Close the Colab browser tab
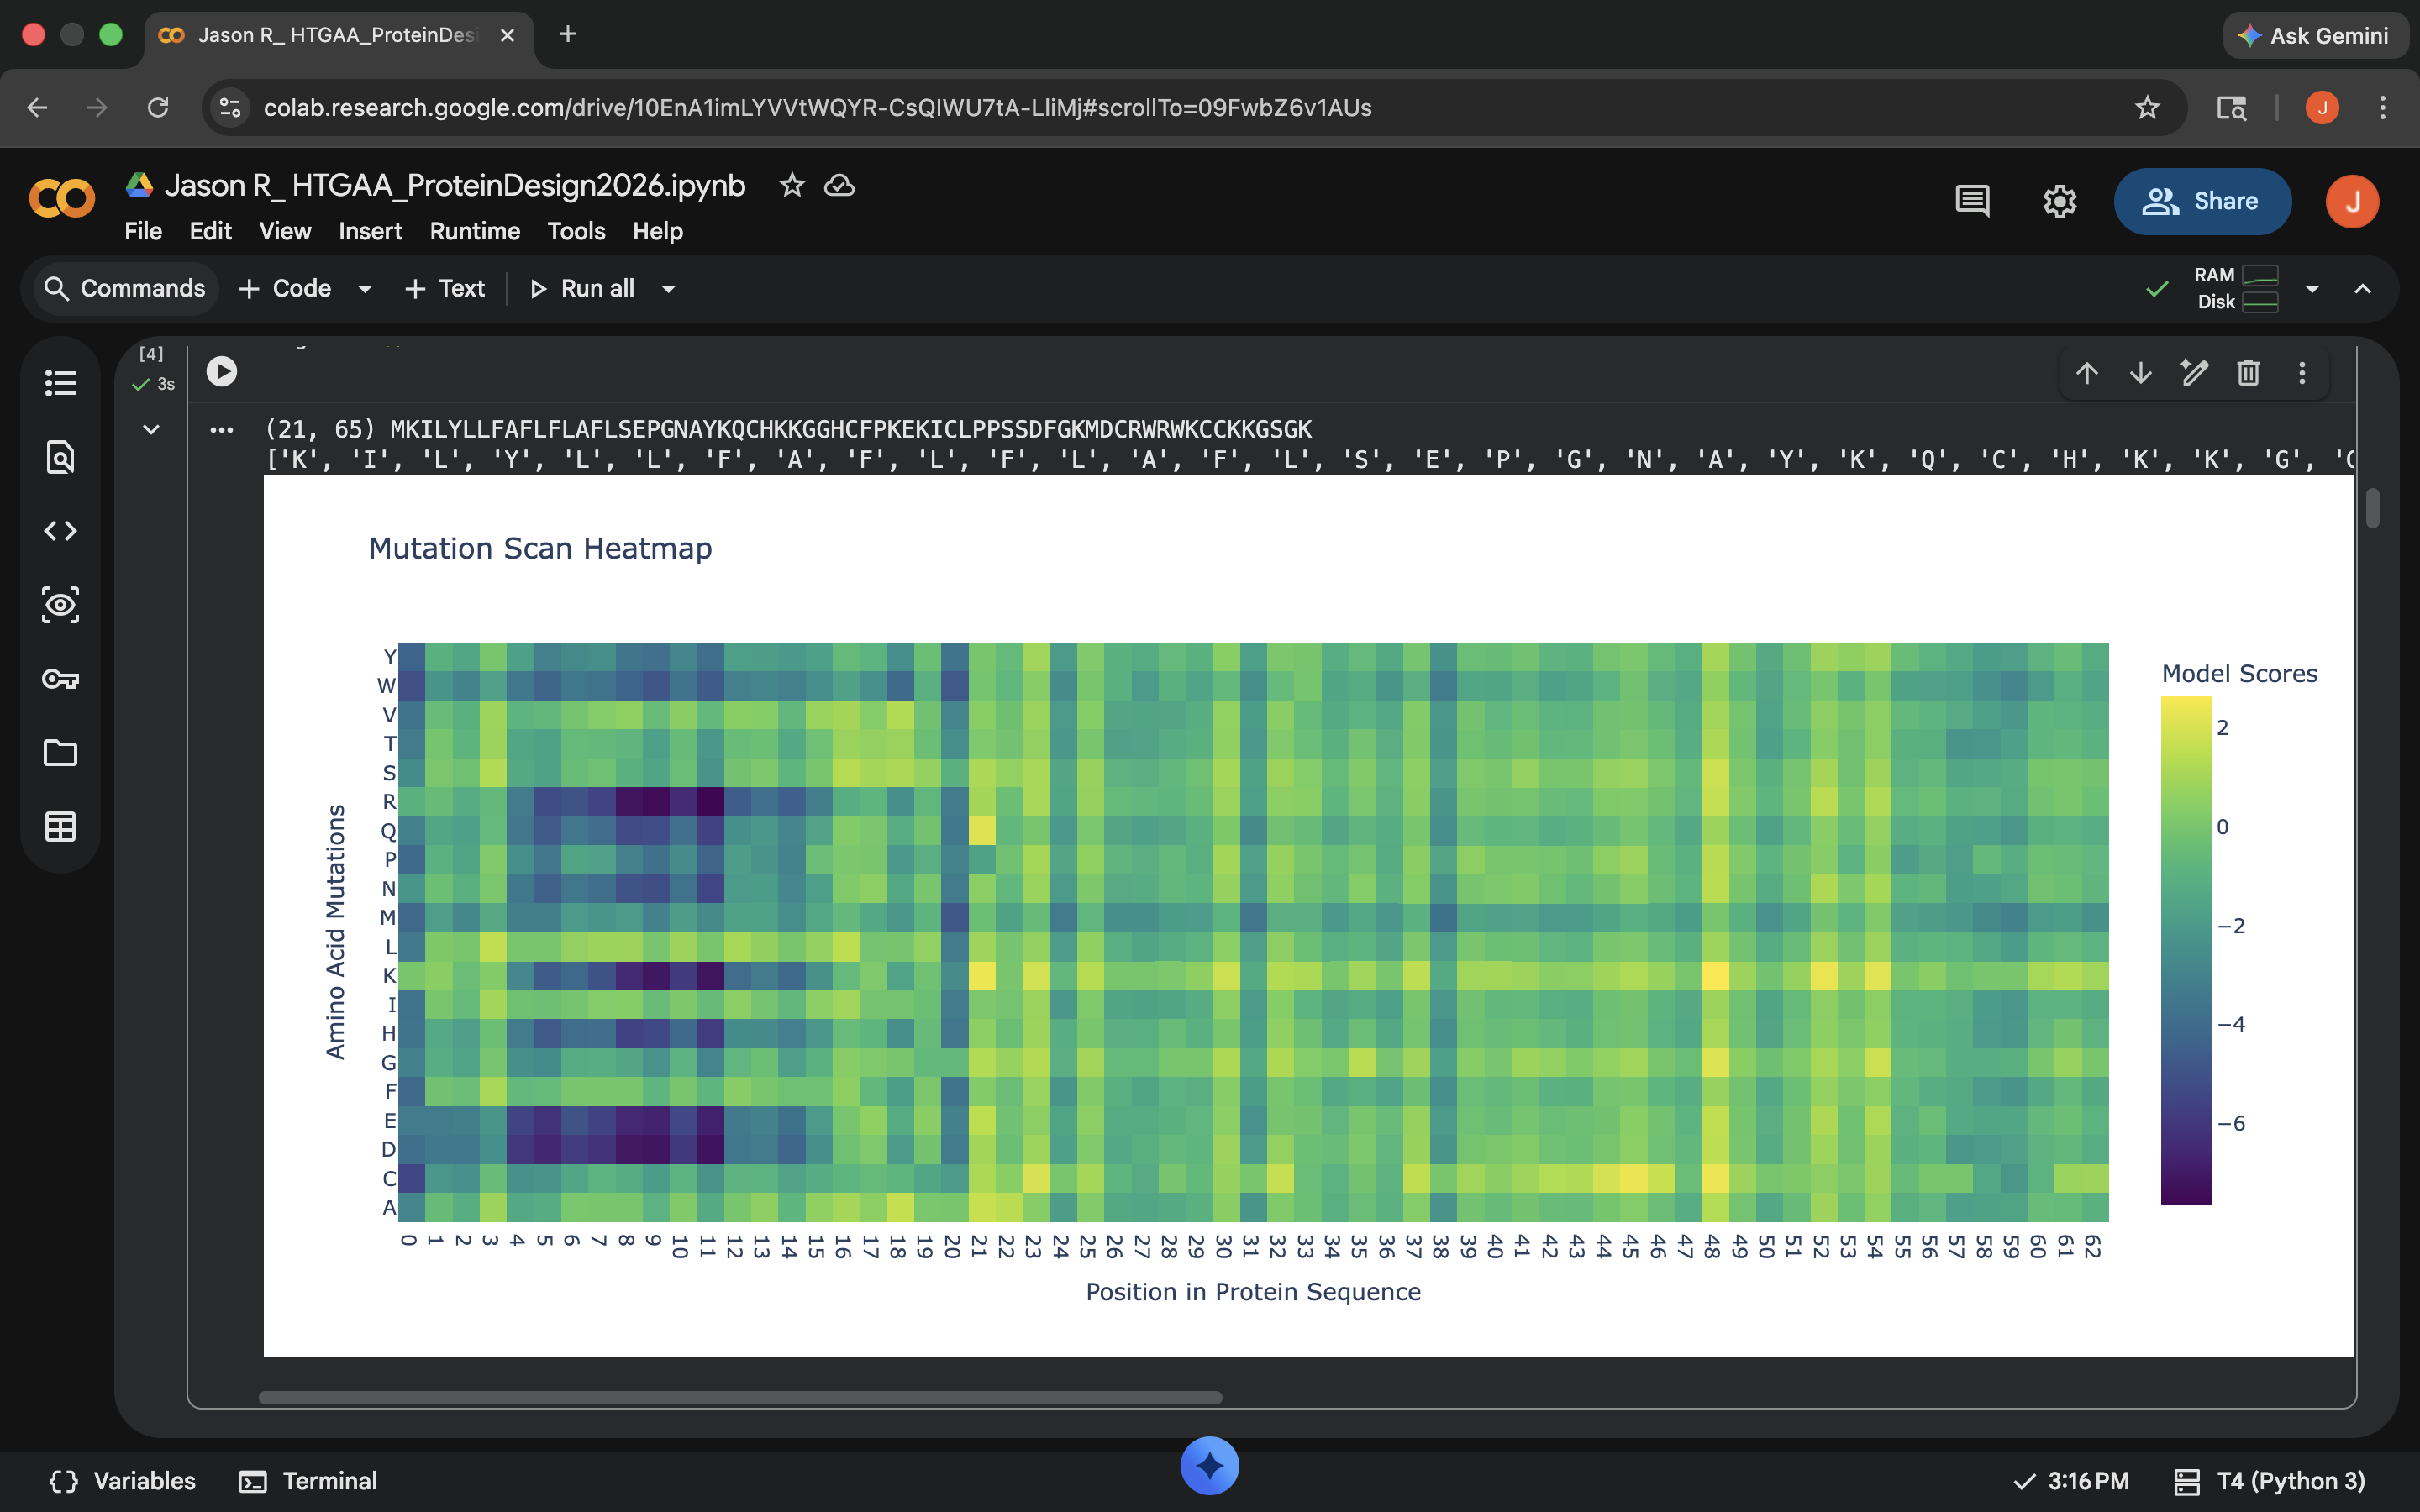2420x1512 pixels. pos(507,35)
